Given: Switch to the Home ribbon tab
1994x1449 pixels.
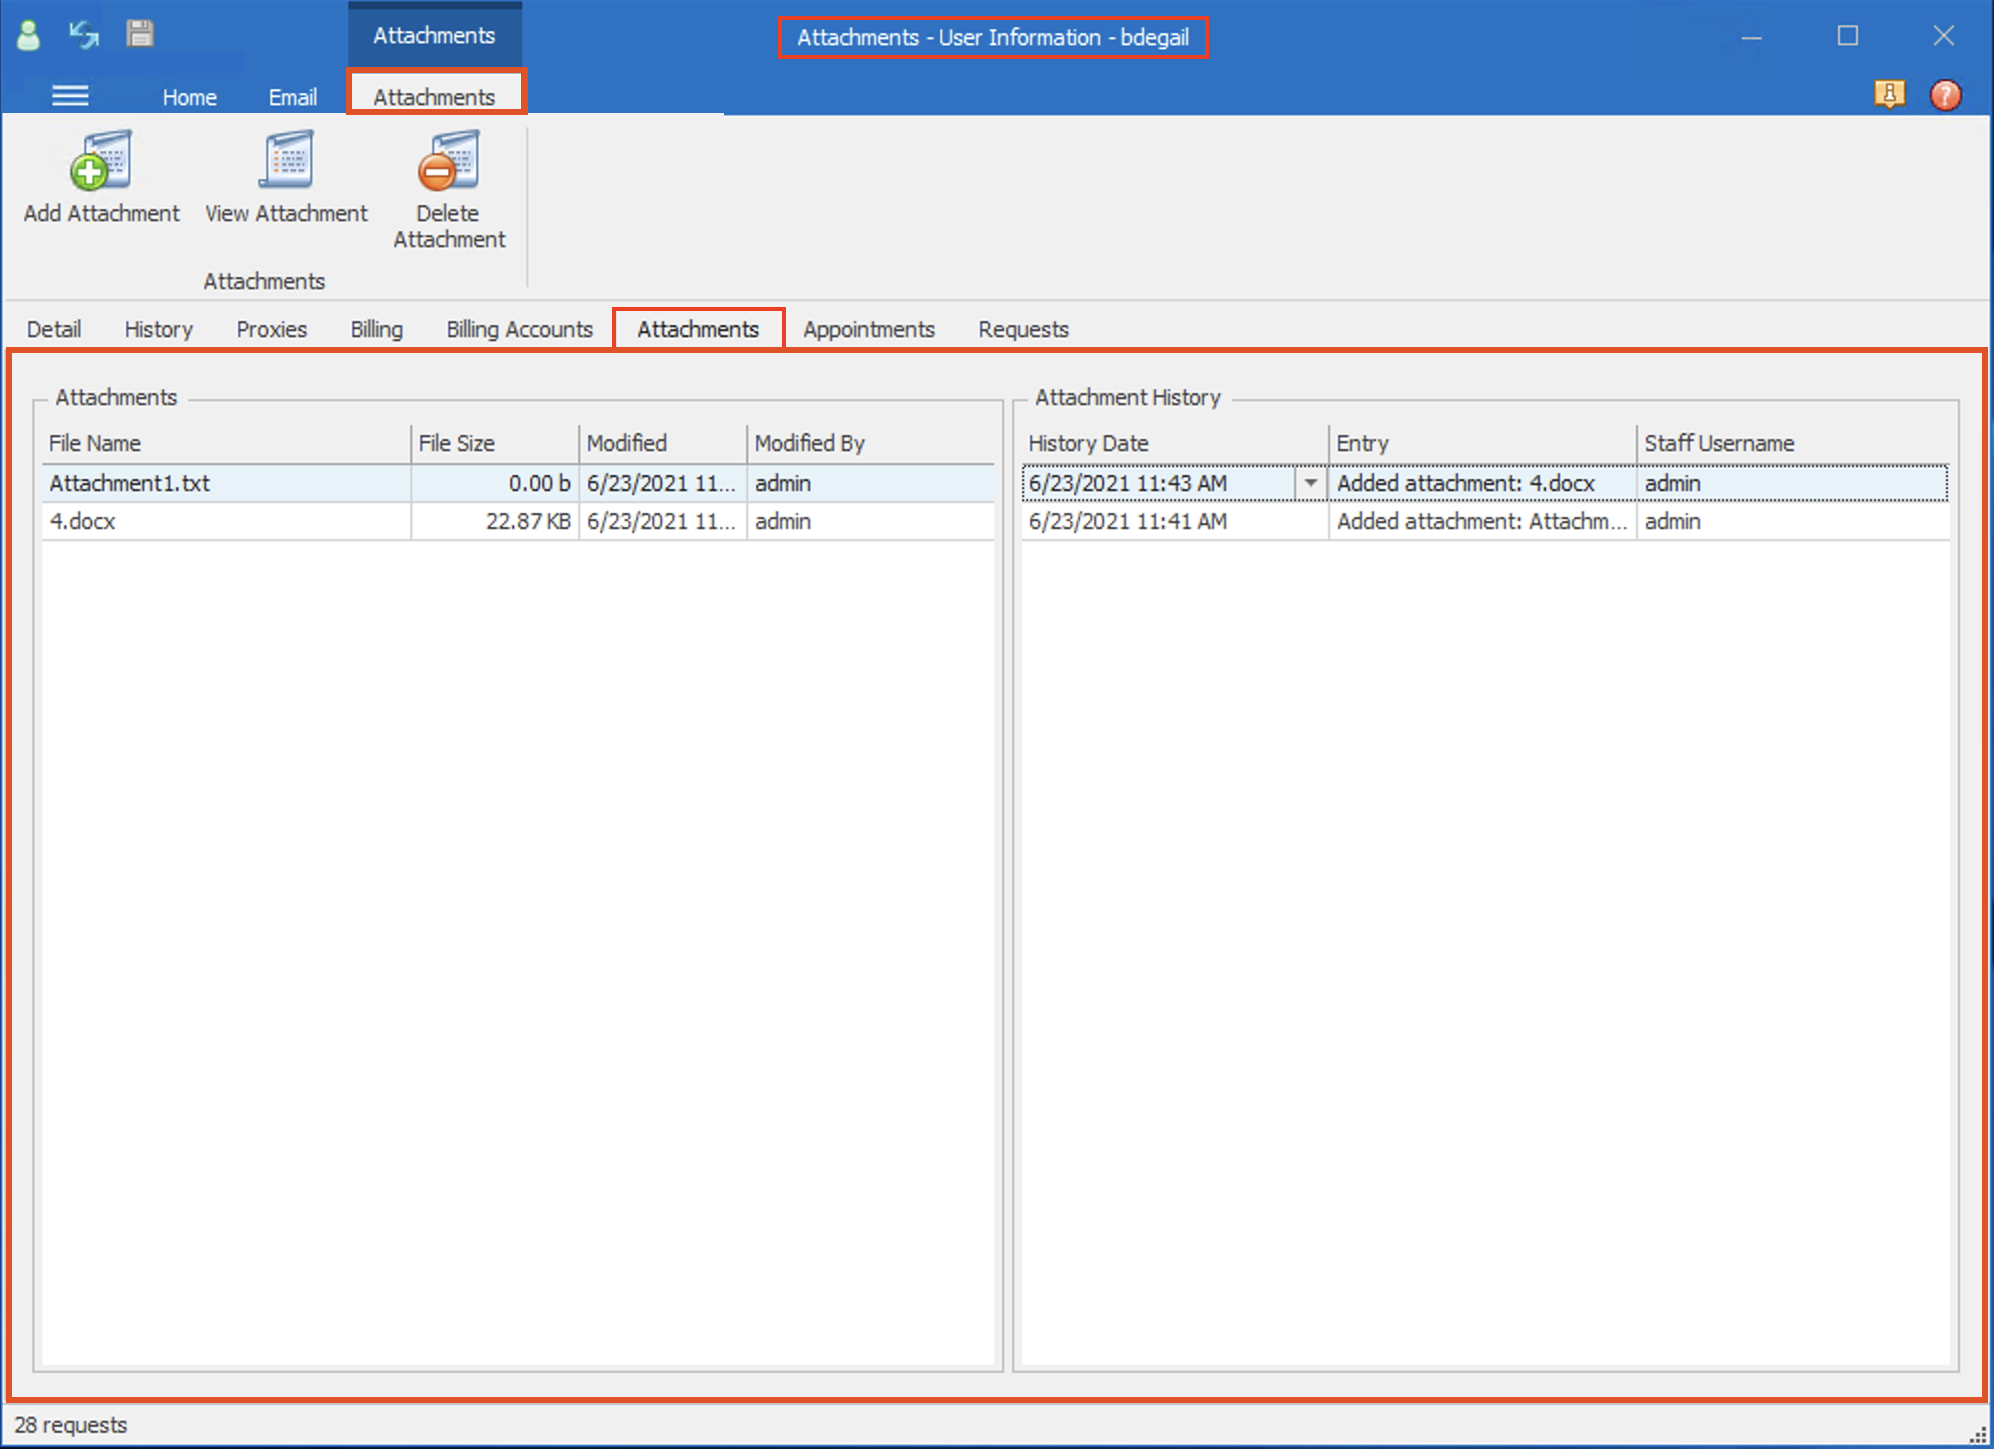Looking at the screenshot, I should tap(189, 97).
